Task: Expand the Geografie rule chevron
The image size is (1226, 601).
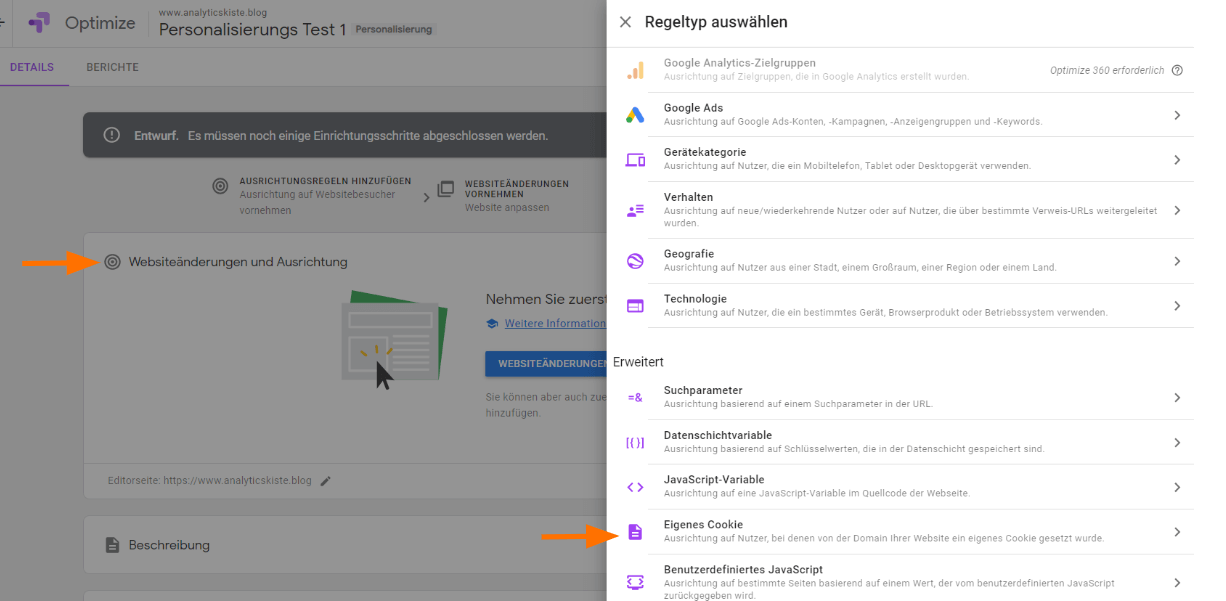Action: click(x=1177, y=261)
